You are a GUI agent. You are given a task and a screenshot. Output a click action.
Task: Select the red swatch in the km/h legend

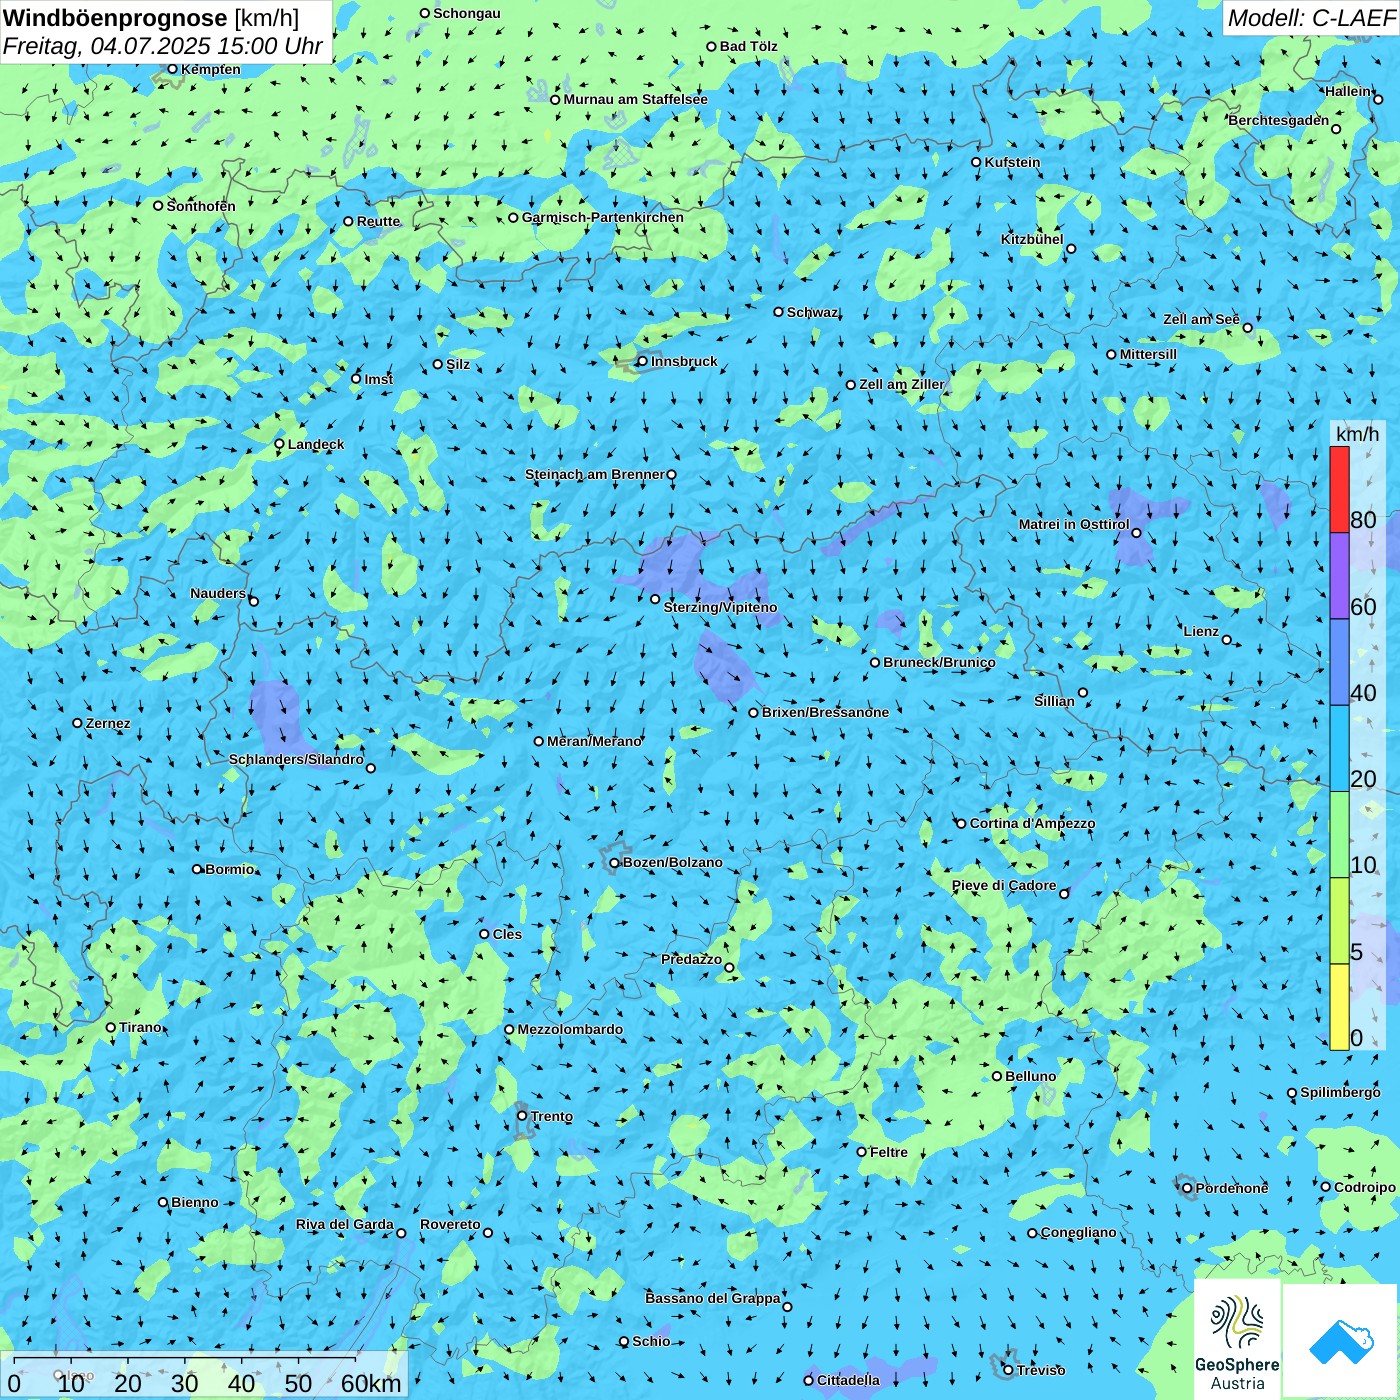1339,489
